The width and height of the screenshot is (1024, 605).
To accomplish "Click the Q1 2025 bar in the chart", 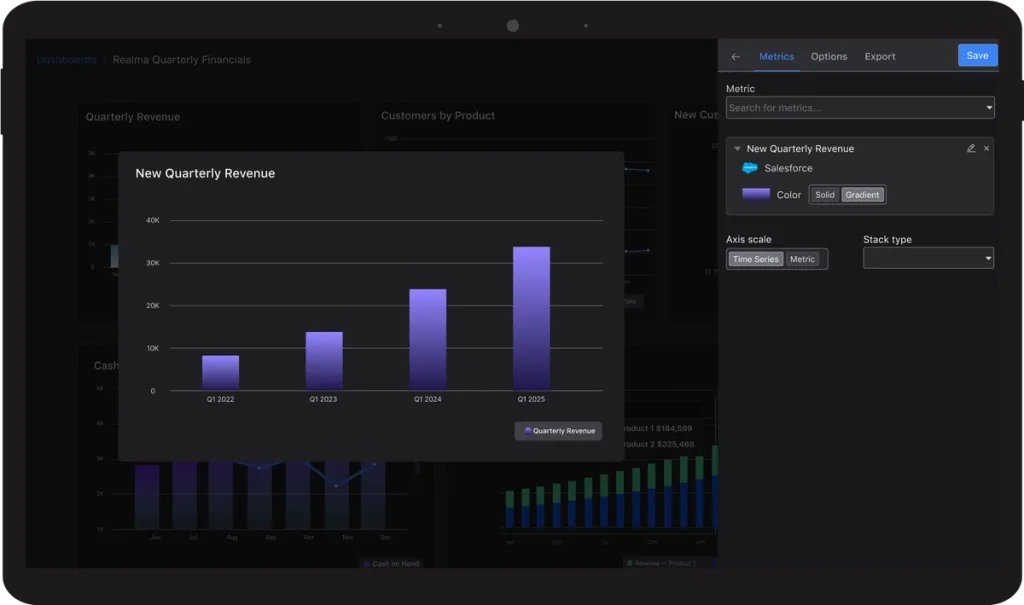I will coord(531,318).
